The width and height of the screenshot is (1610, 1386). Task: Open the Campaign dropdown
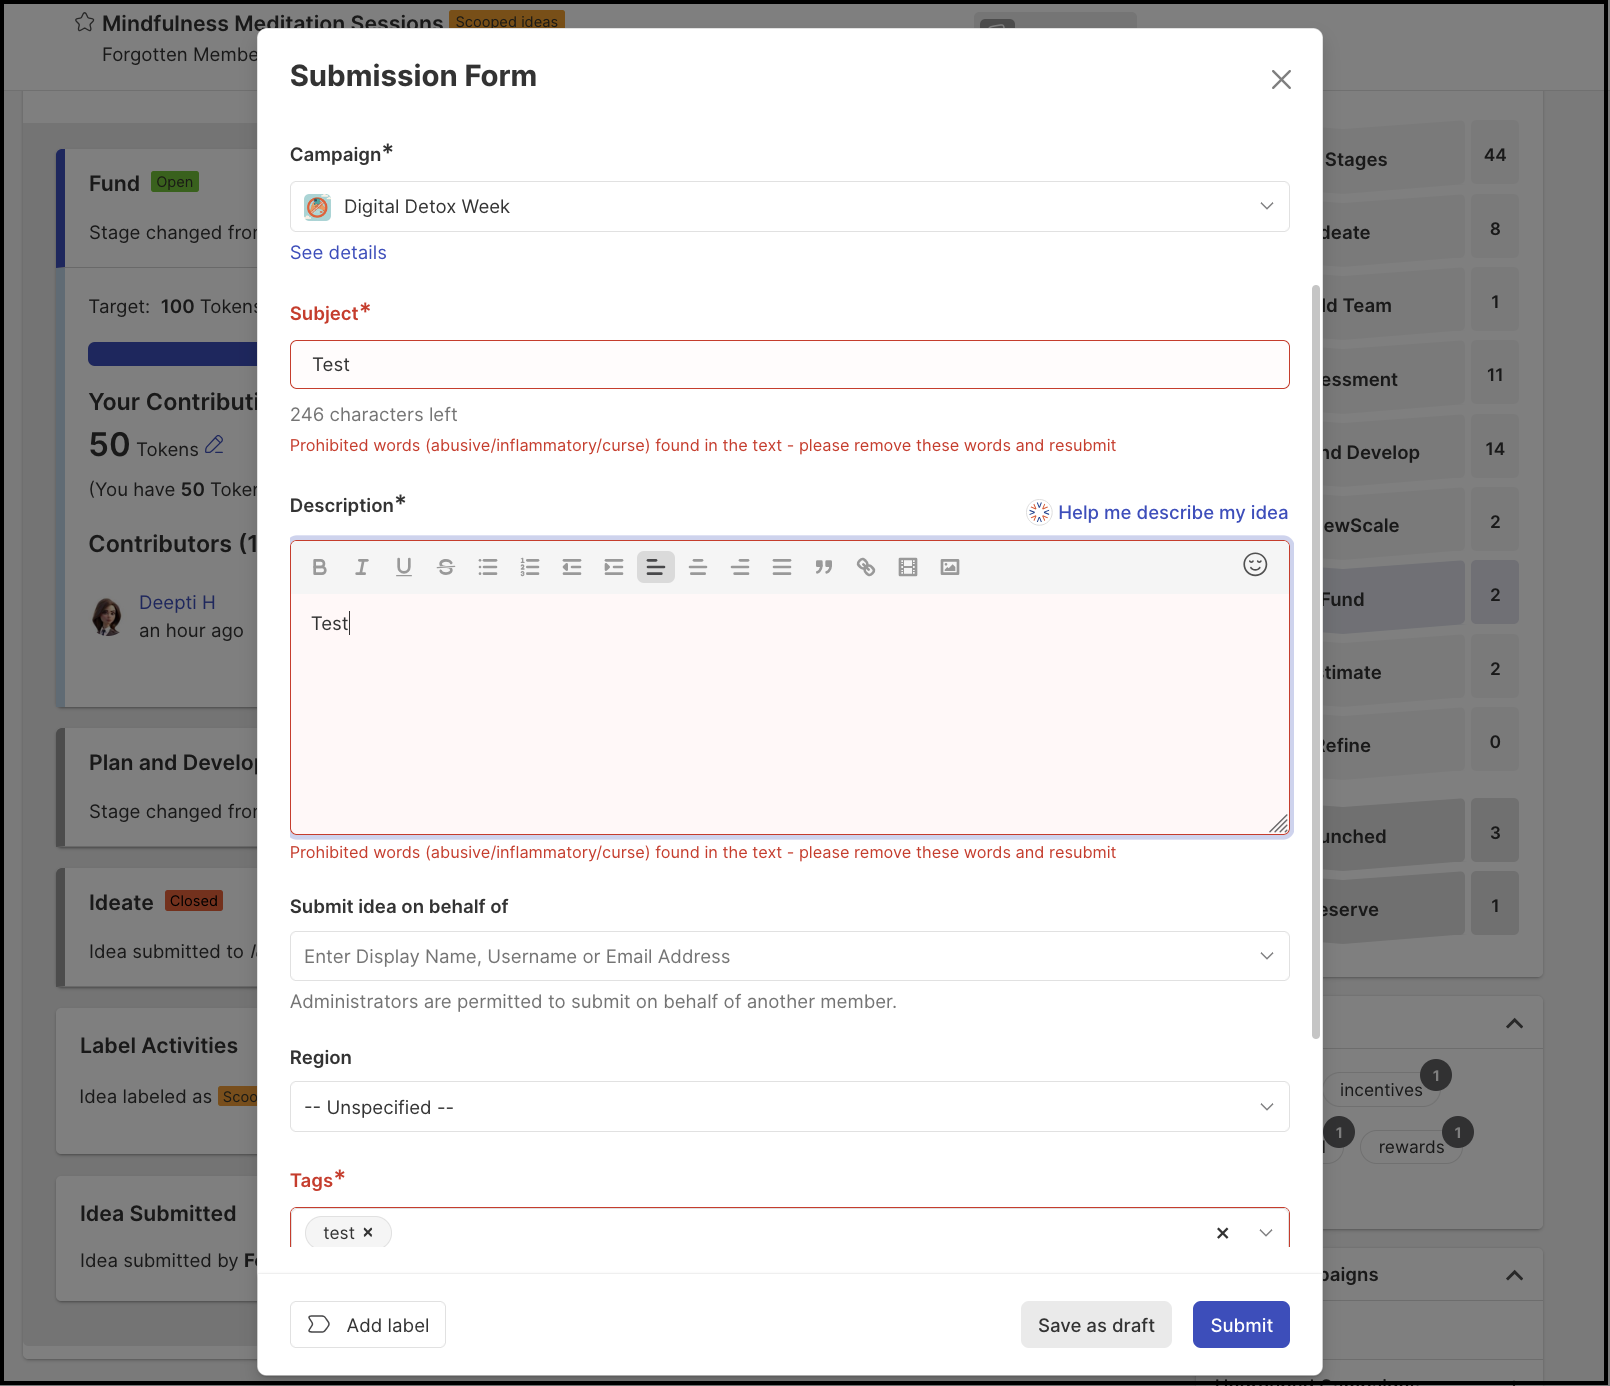(x=789, y=207)
